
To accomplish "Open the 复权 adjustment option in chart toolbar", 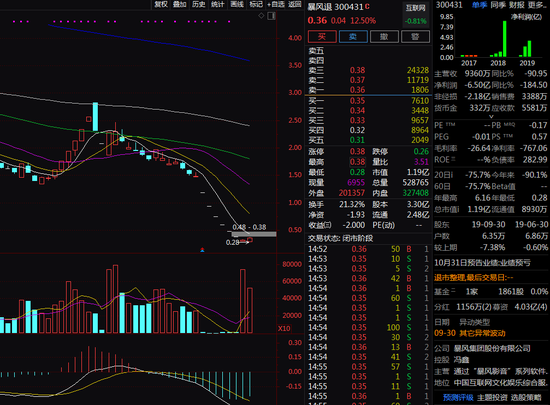I will point(161,4).
